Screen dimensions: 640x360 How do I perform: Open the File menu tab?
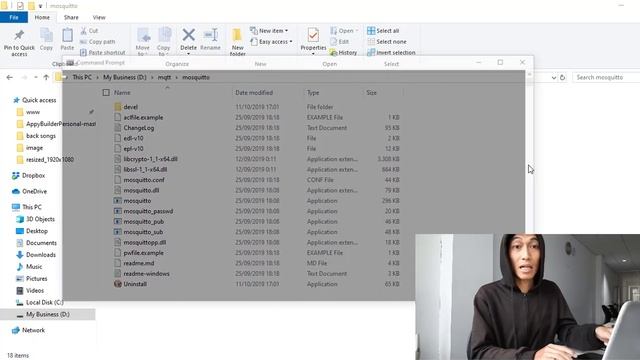point(14,17)
